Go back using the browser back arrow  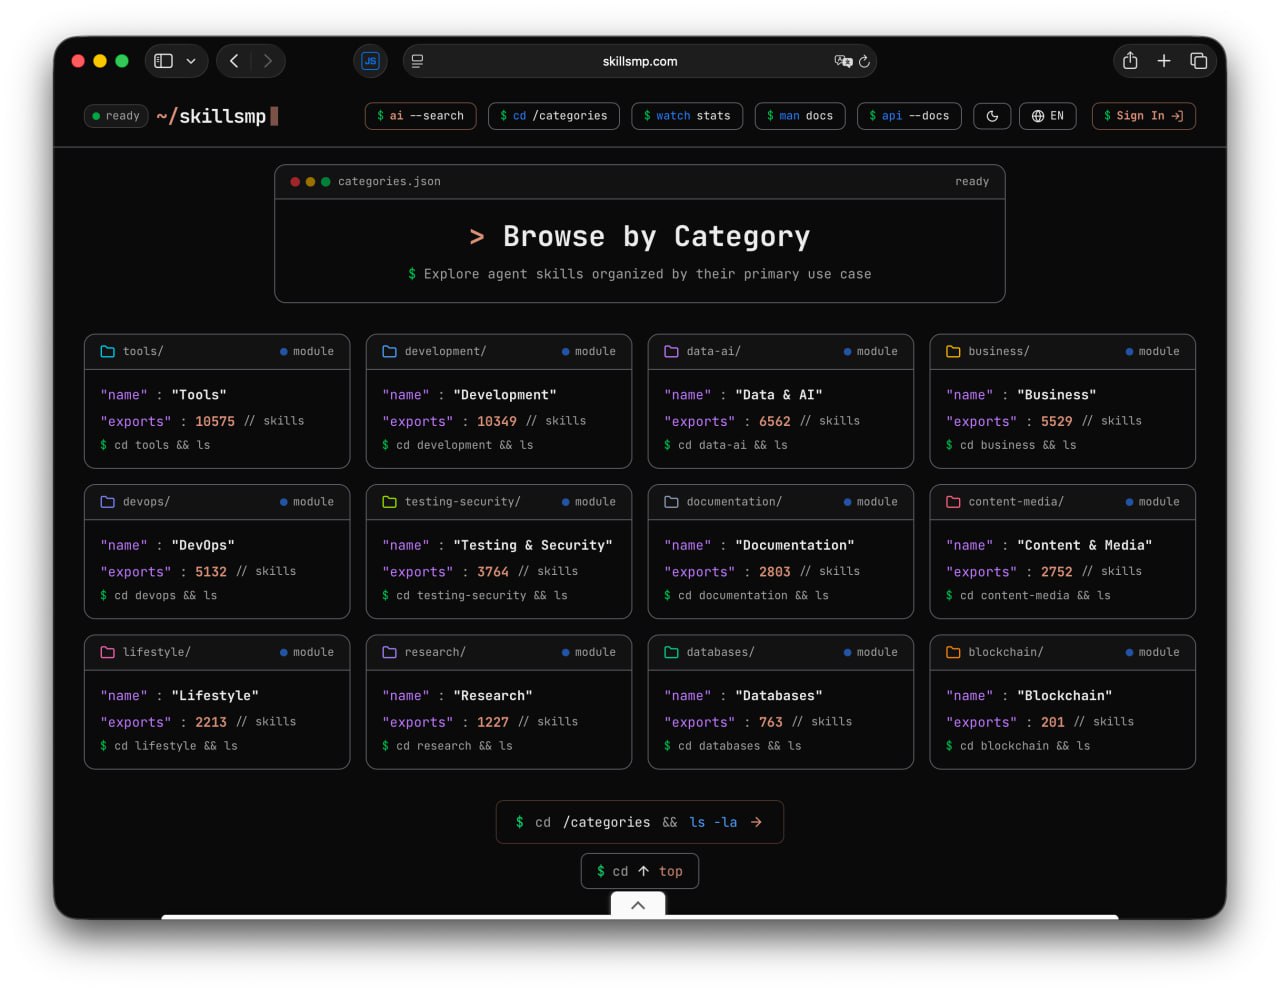pyautogui.click(x=234, y=61)
